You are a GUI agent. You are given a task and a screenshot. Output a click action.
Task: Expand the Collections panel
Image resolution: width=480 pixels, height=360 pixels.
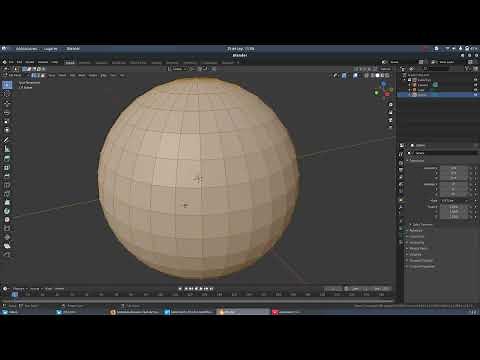click(416, 237)
